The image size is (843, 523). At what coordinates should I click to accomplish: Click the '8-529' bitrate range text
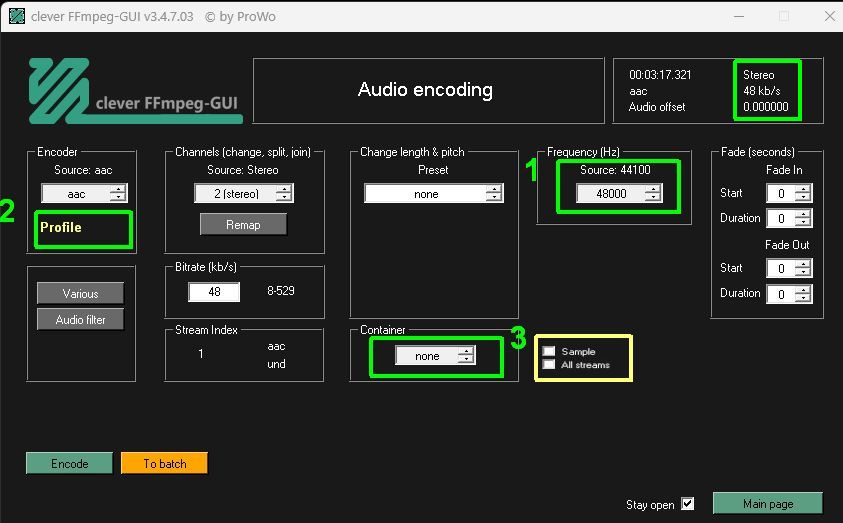[281, 291]
